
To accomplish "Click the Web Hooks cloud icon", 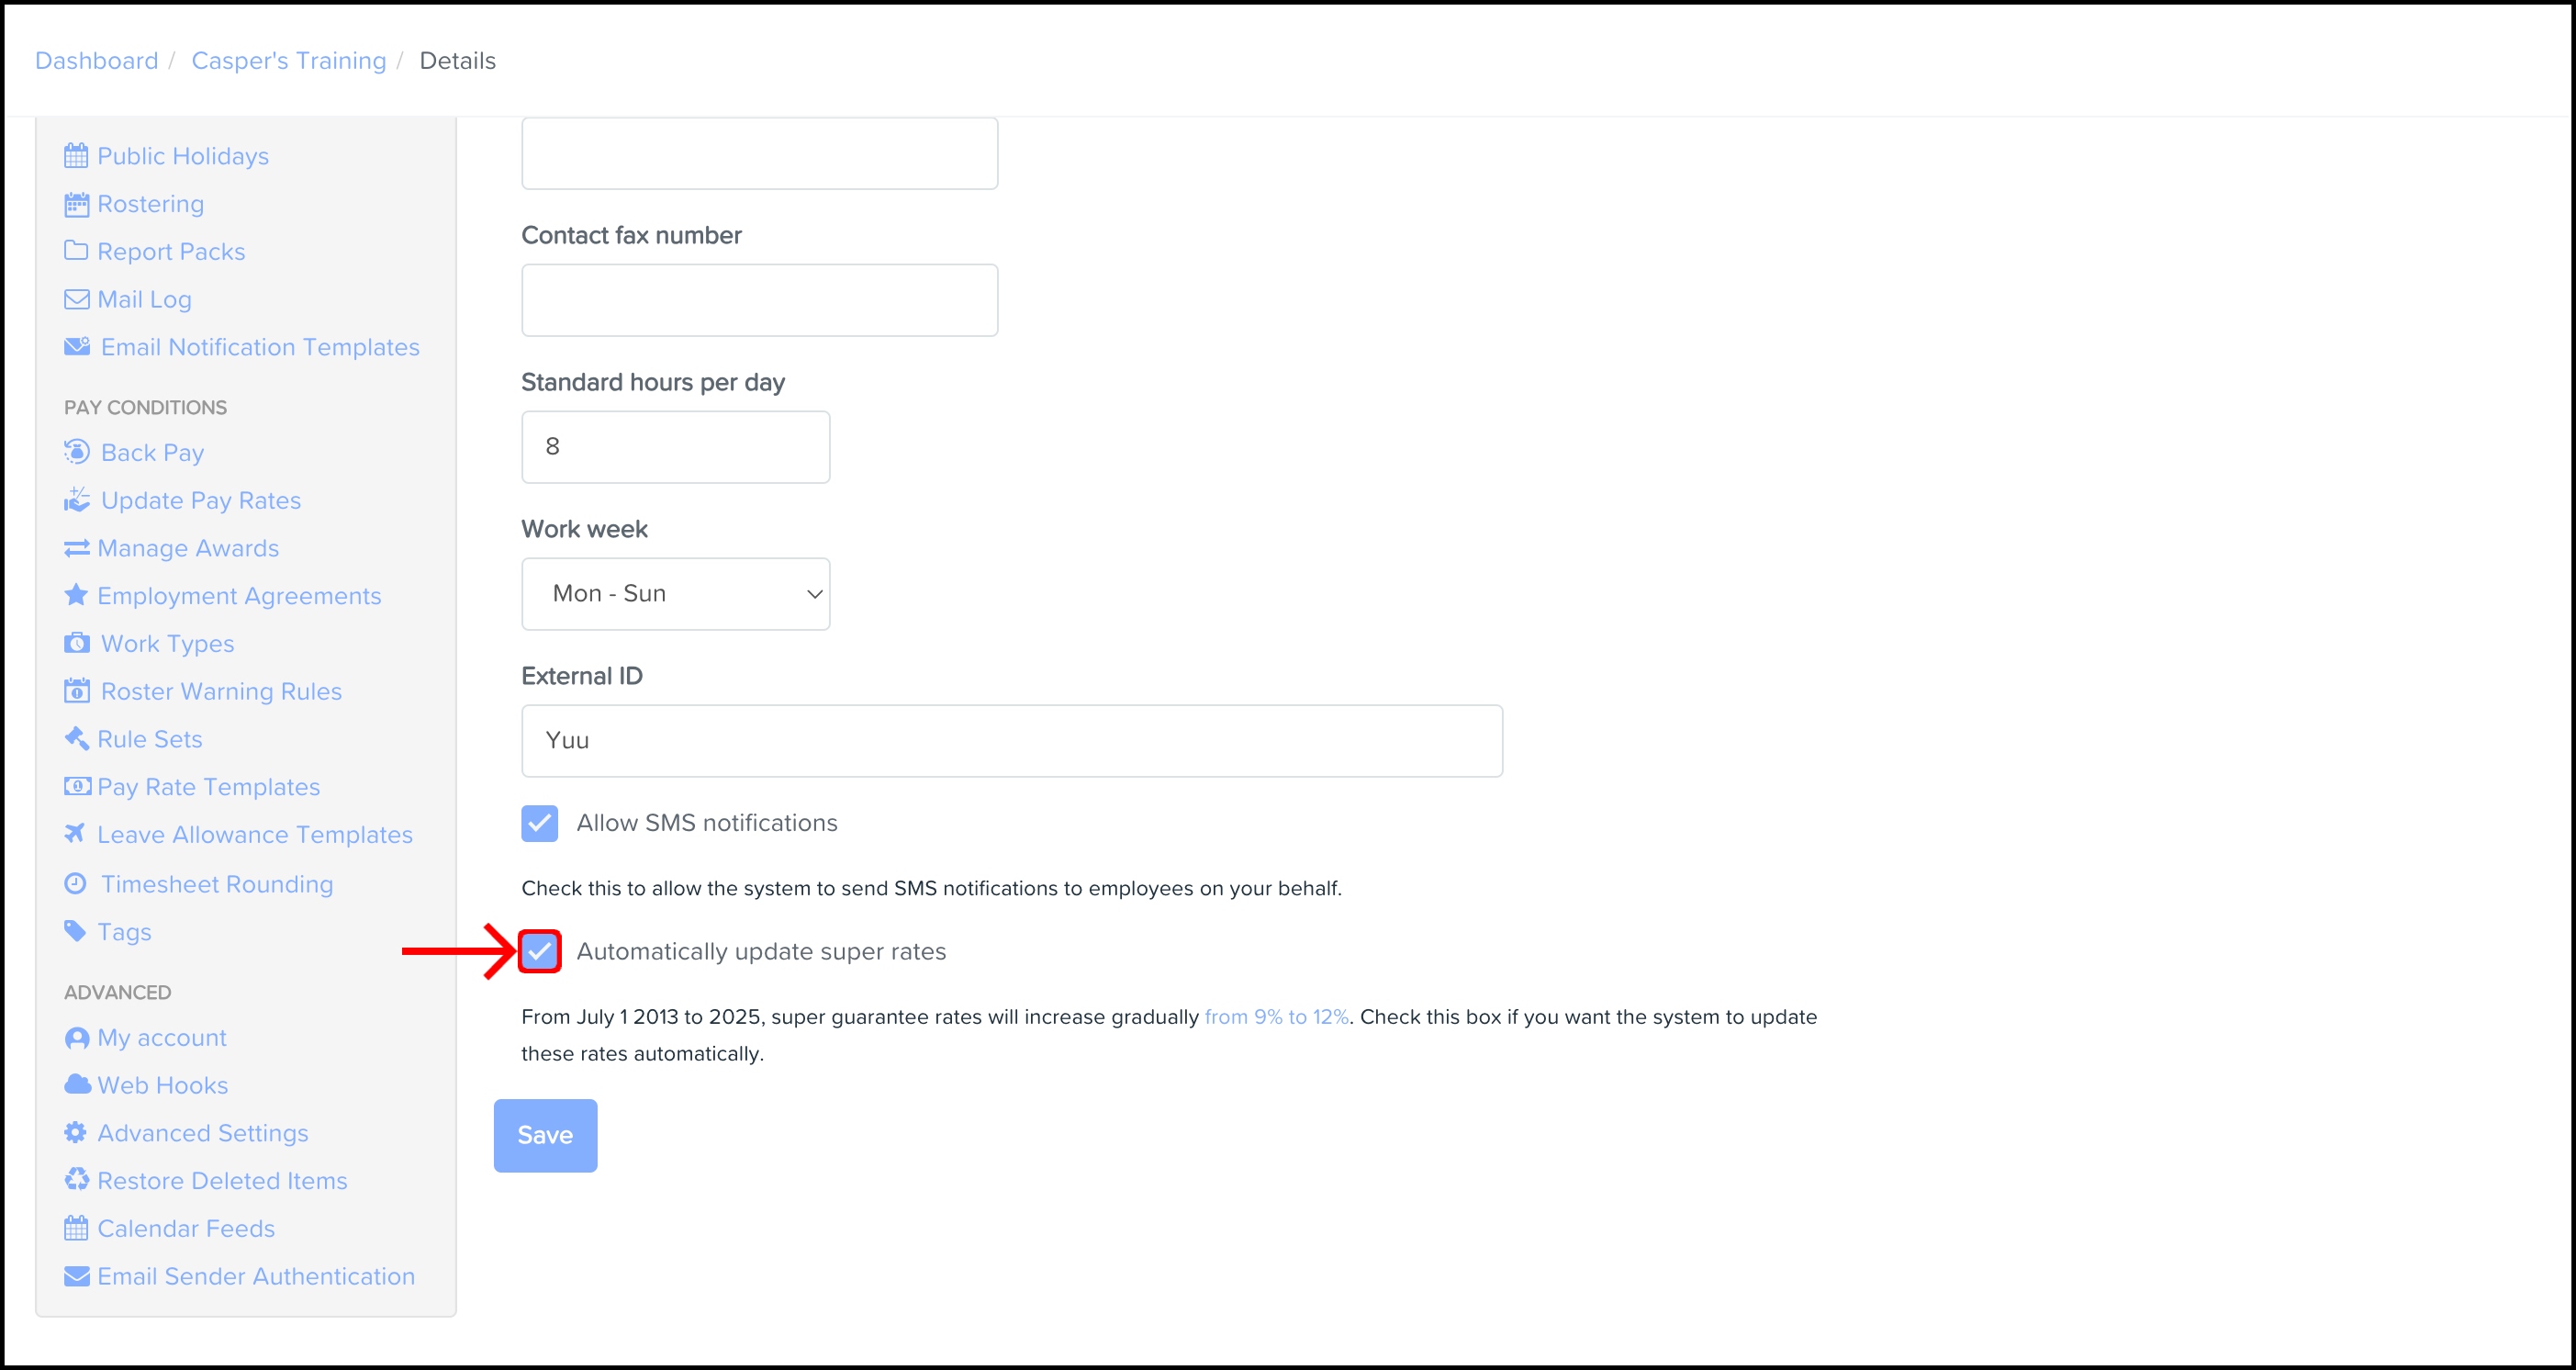I will (77, 1084).
